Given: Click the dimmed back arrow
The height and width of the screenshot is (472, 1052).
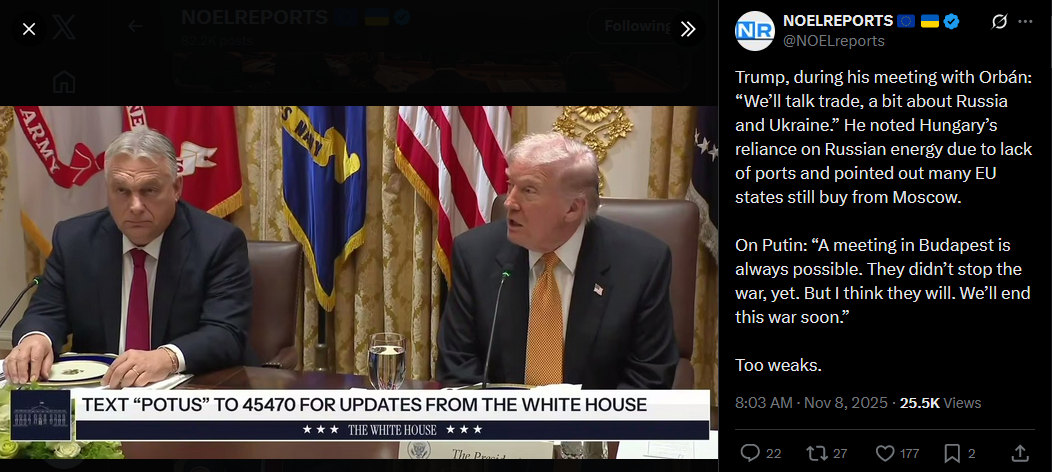Looking at the screenshot, I should point(136,26).
